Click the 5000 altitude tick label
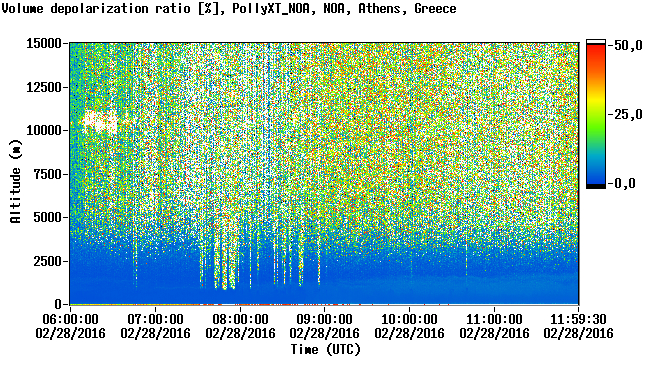Viewport: 665px width, 389px height. [x=47, y=217]
